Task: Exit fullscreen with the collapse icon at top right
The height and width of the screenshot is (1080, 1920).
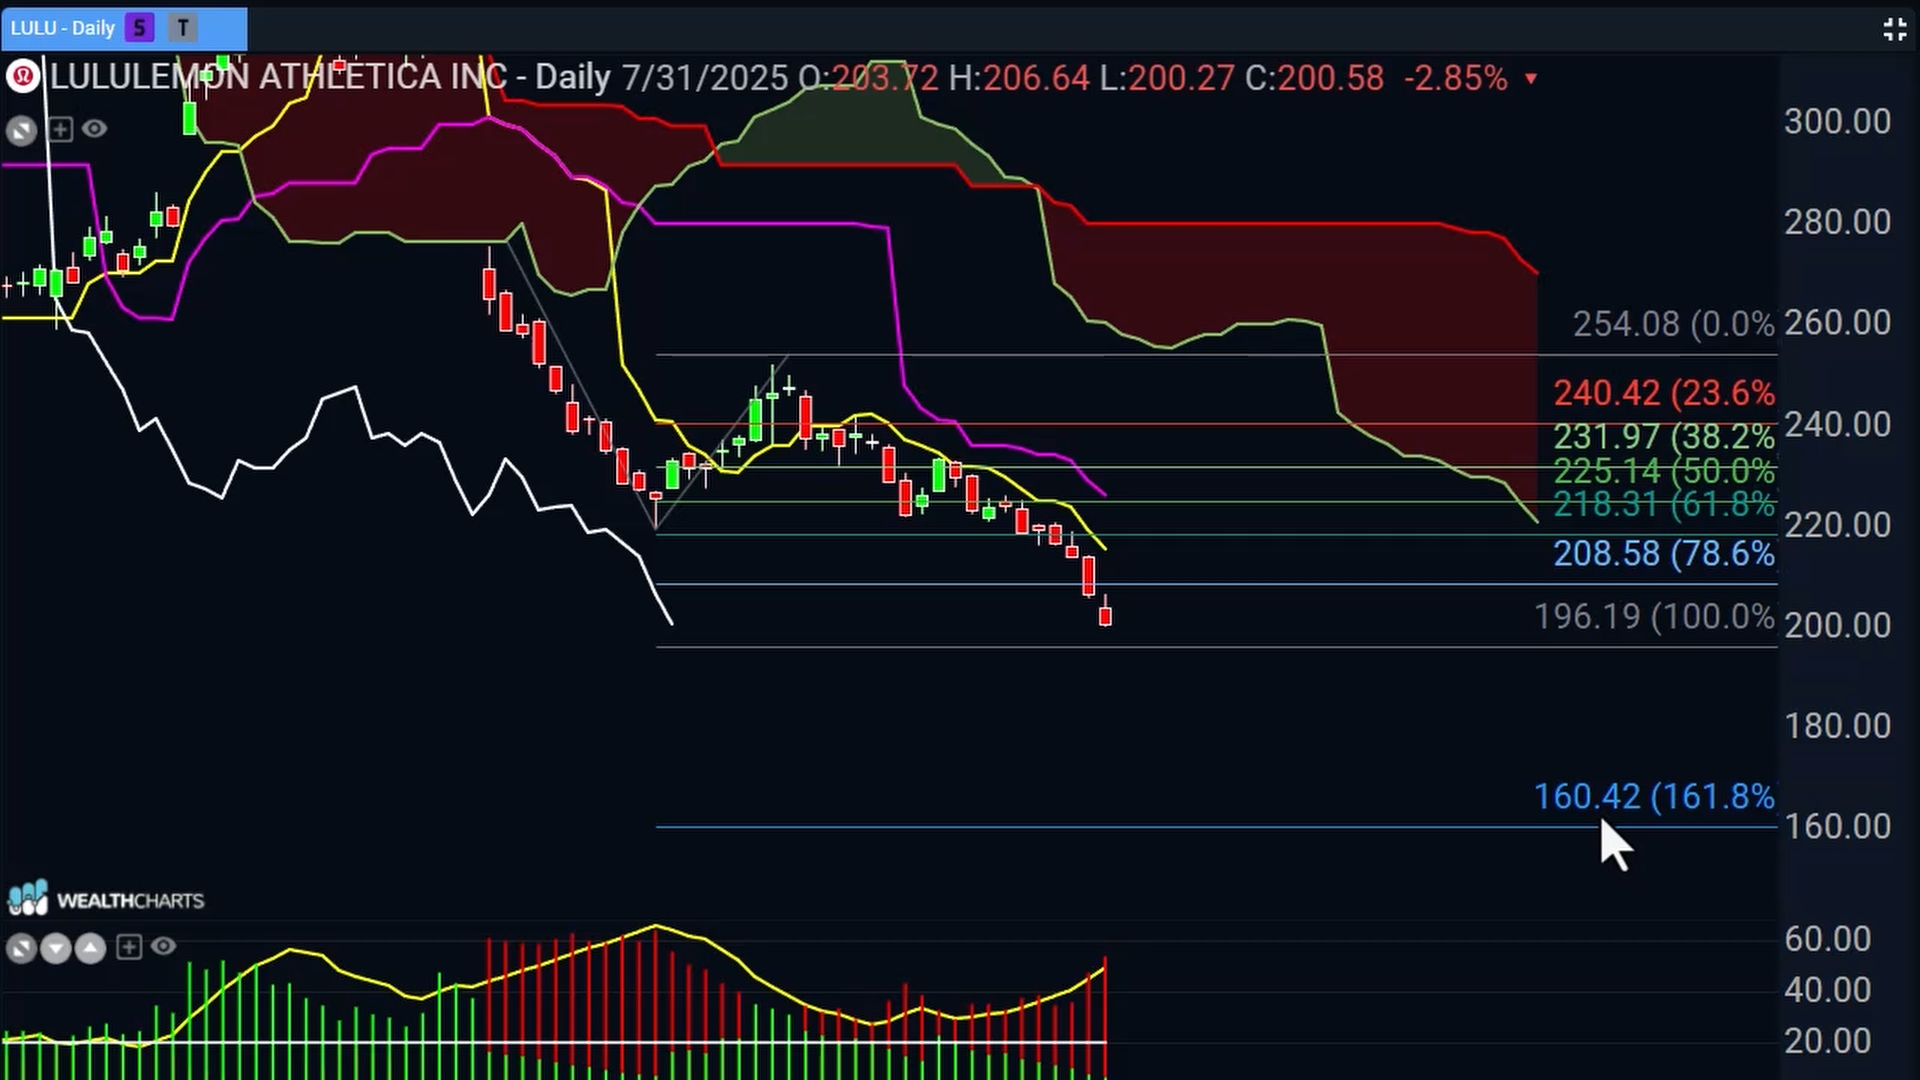Action: pos(1894,29)
